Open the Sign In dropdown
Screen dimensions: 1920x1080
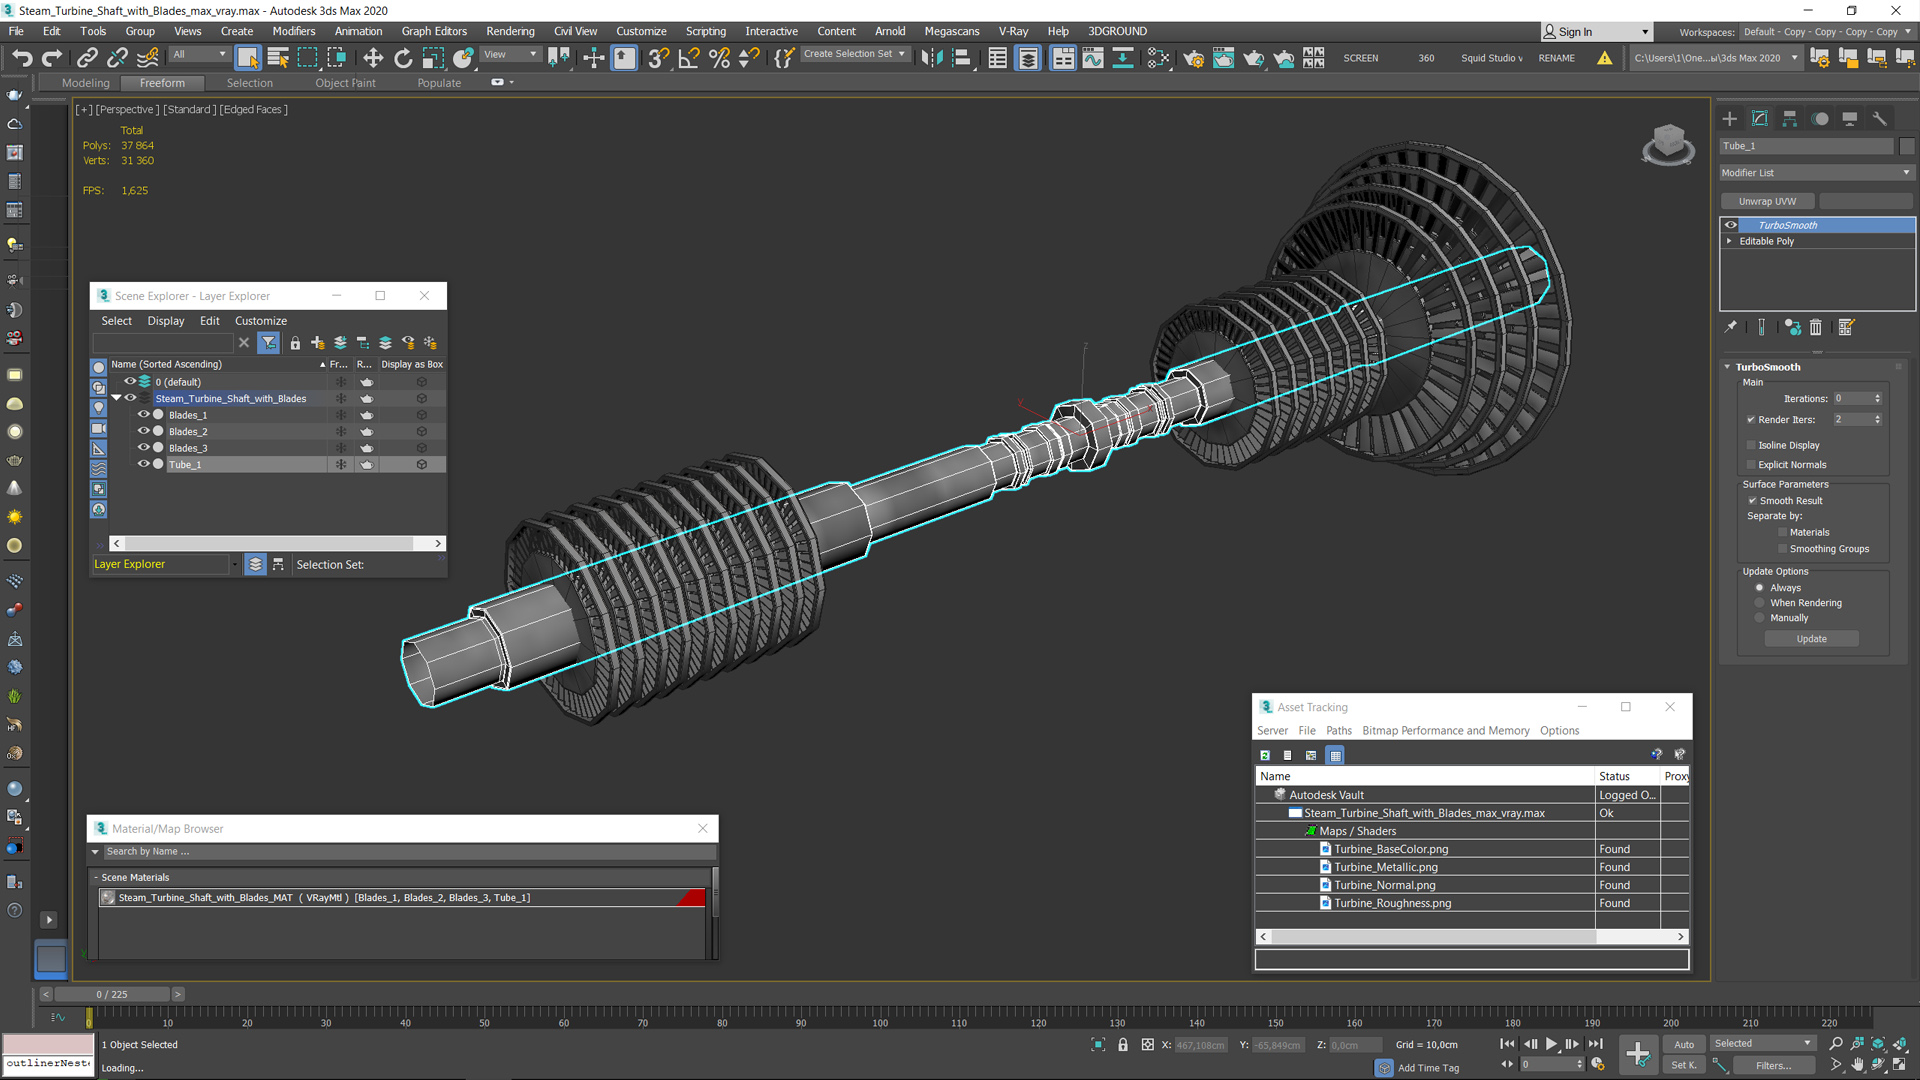[1596, 32]
